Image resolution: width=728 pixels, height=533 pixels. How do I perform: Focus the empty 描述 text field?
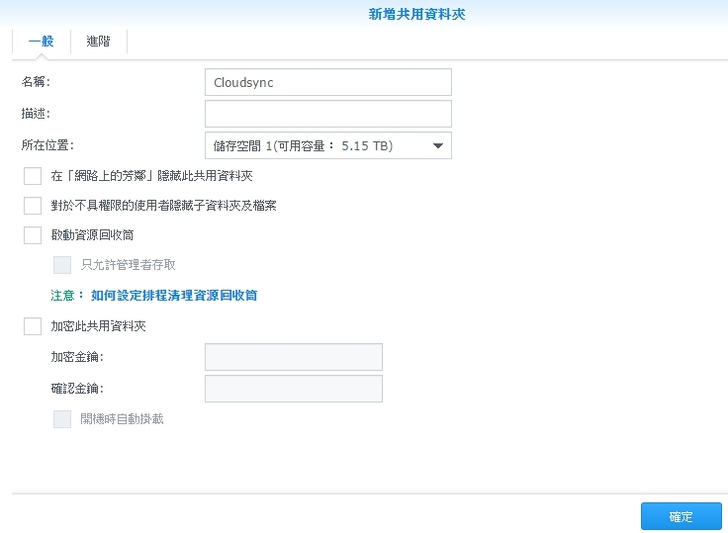(328, 114)
